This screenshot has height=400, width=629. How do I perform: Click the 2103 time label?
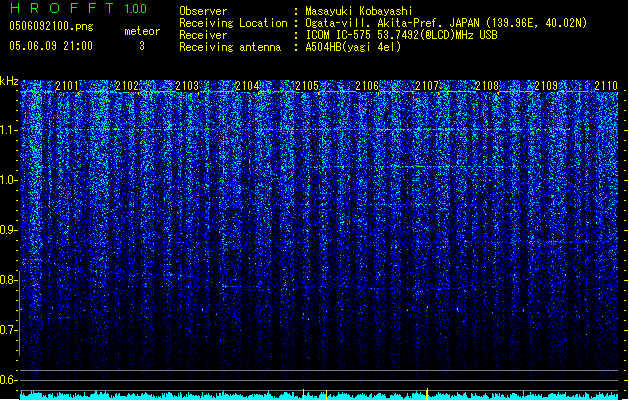pos(187,86)
